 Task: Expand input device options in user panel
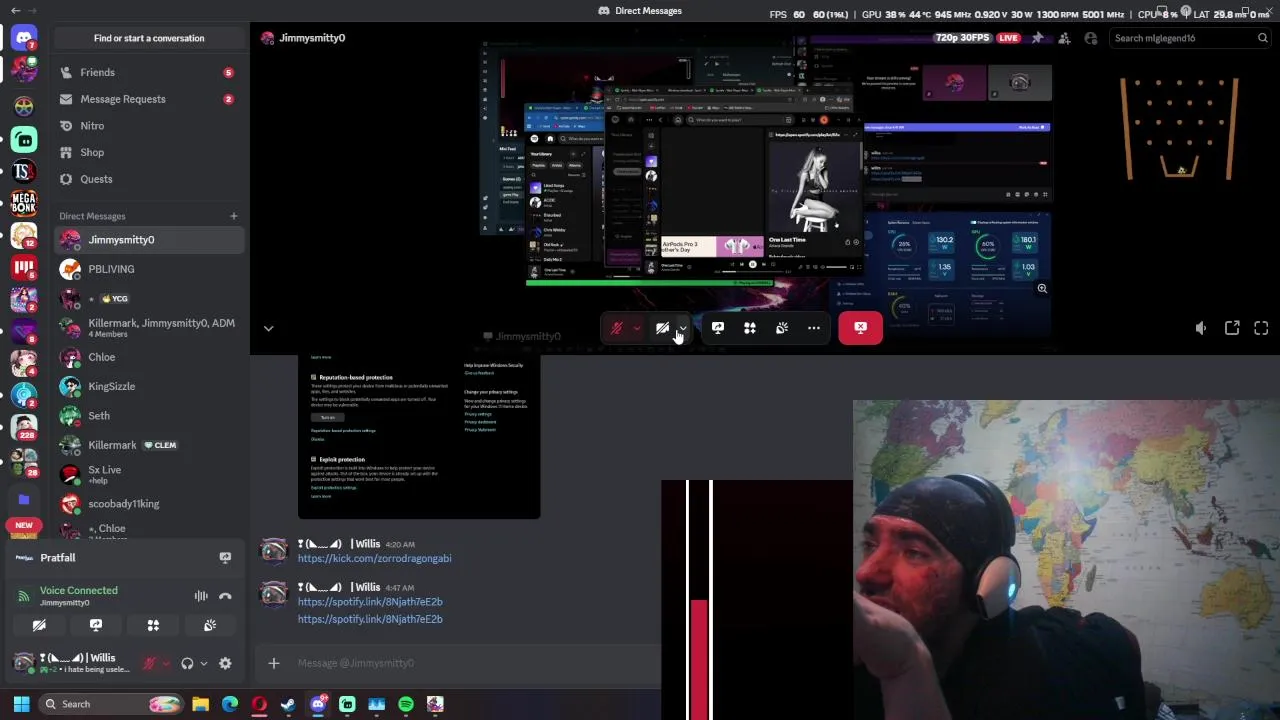(x=166, y=663)
